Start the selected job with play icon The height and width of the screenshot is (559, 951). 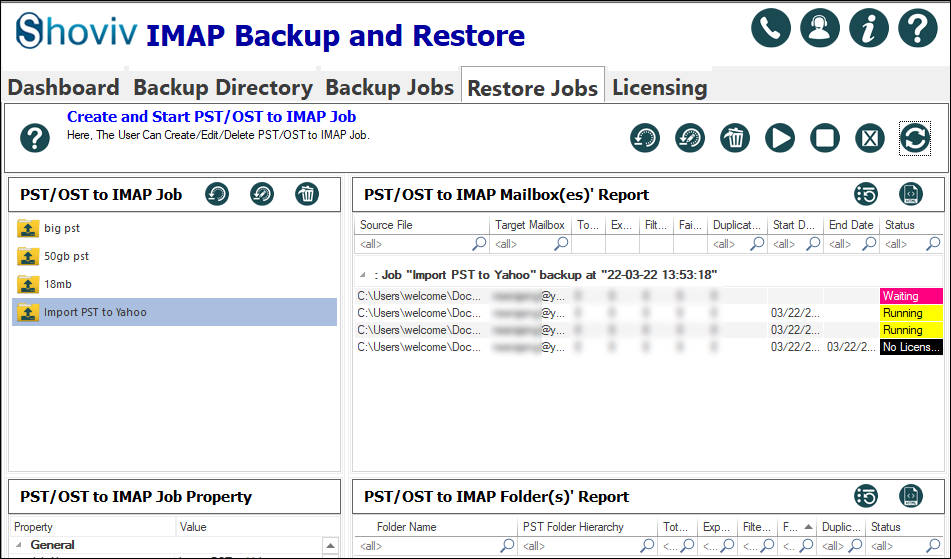click(x=779, y=138)
